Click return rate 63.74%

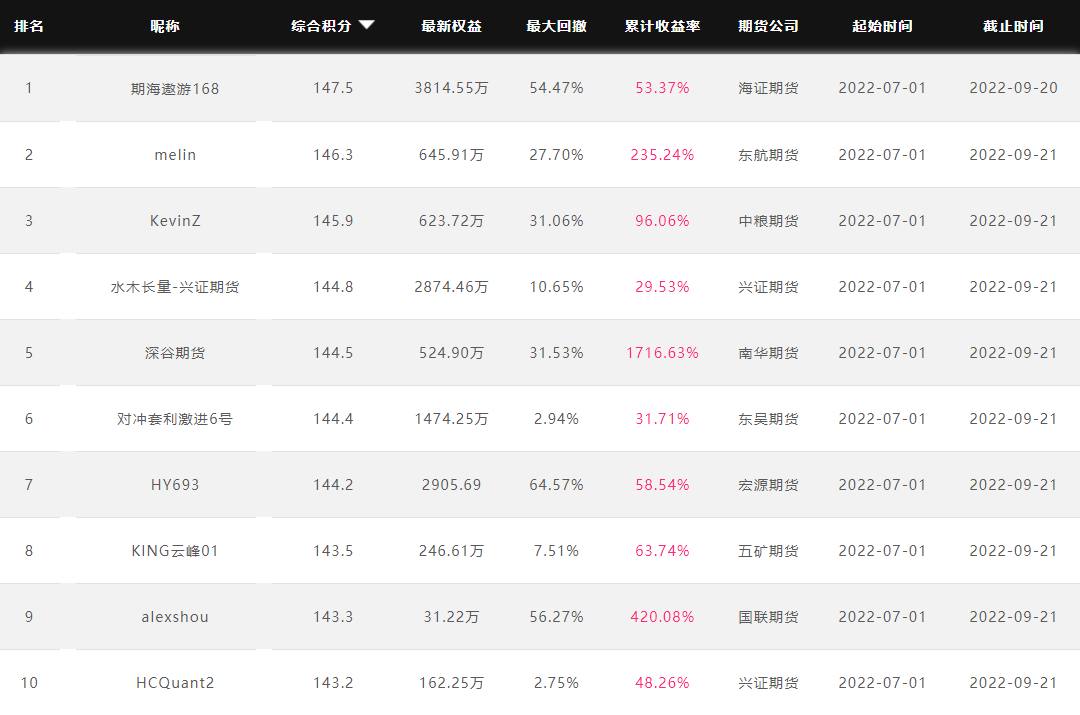663,551
